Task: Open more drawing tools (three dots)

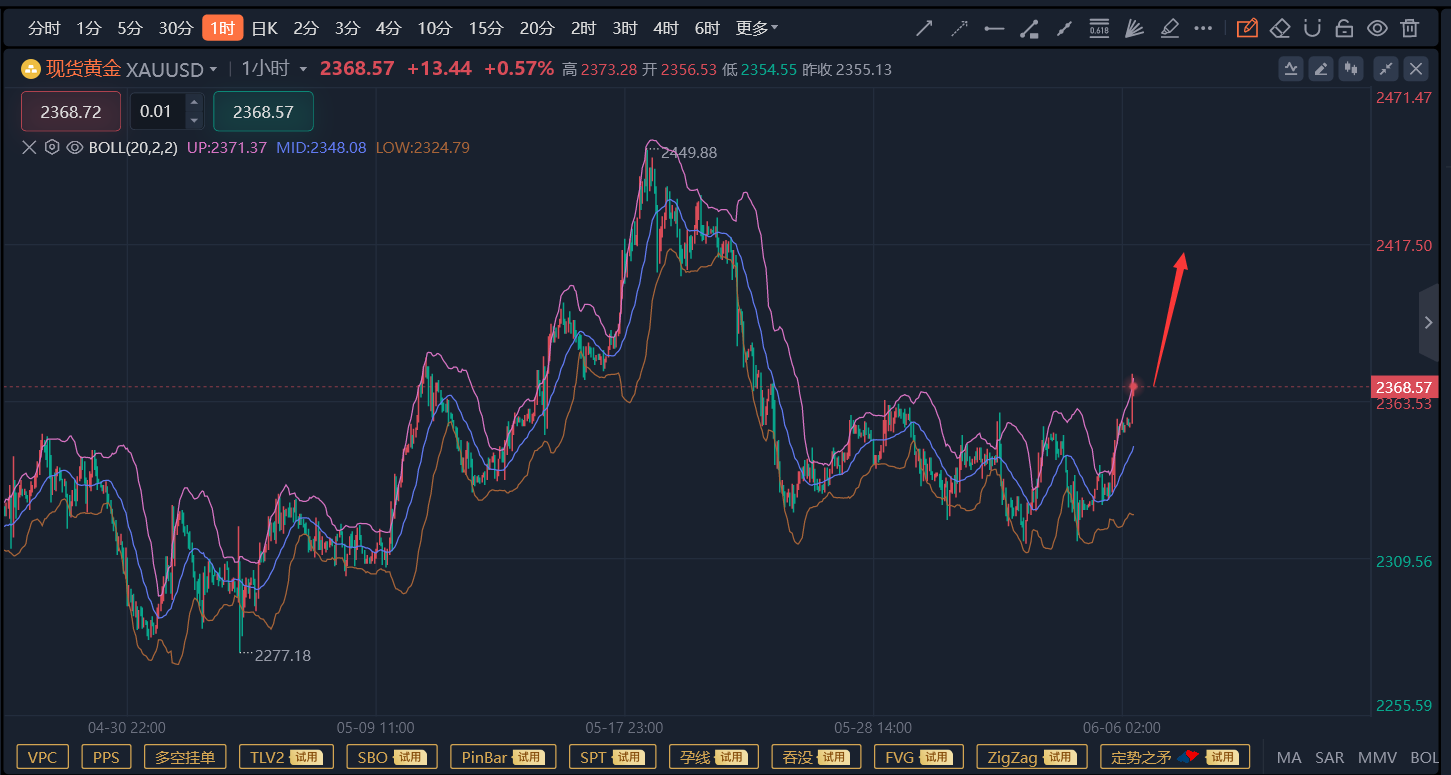Action: (x=1203, y=28)
